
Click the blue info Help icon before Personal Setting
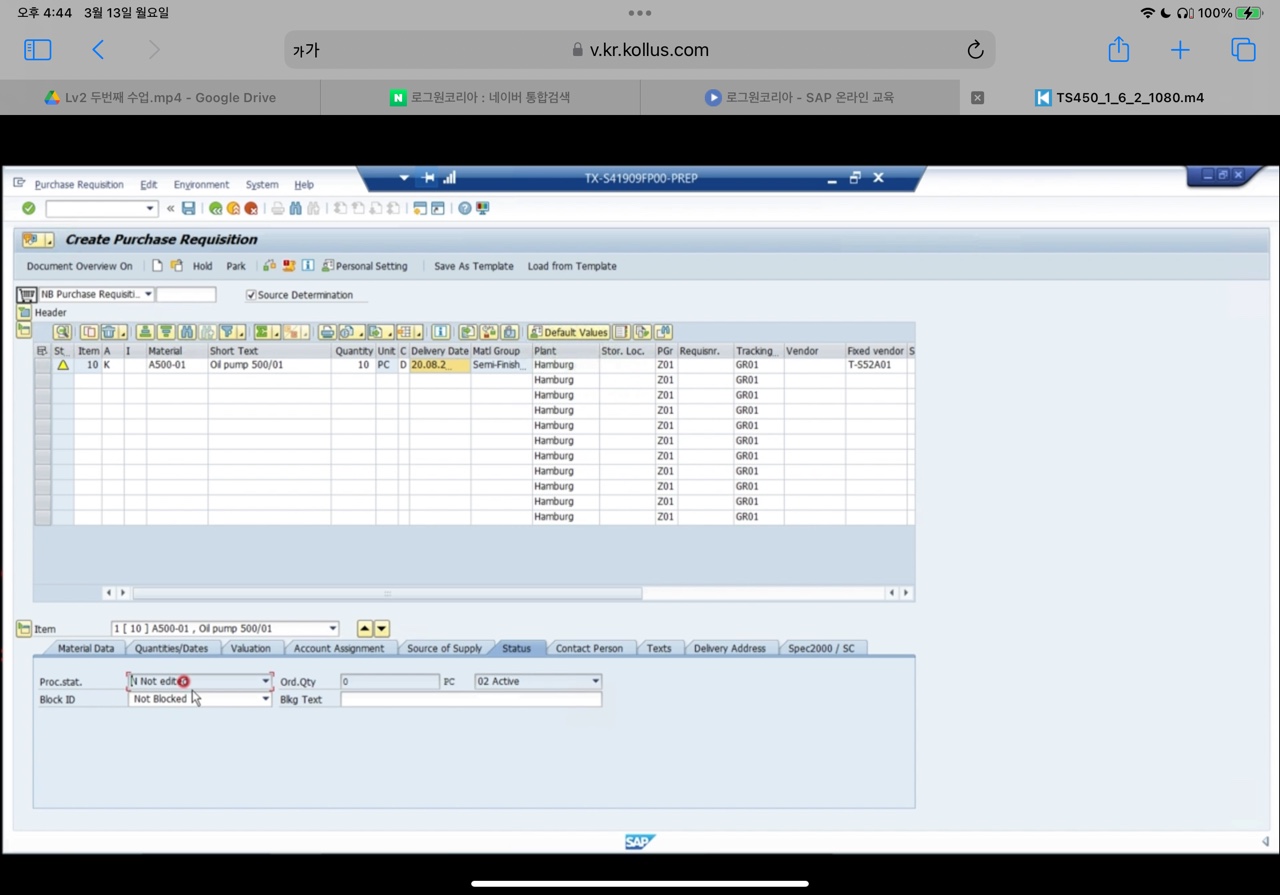(308, 266)
